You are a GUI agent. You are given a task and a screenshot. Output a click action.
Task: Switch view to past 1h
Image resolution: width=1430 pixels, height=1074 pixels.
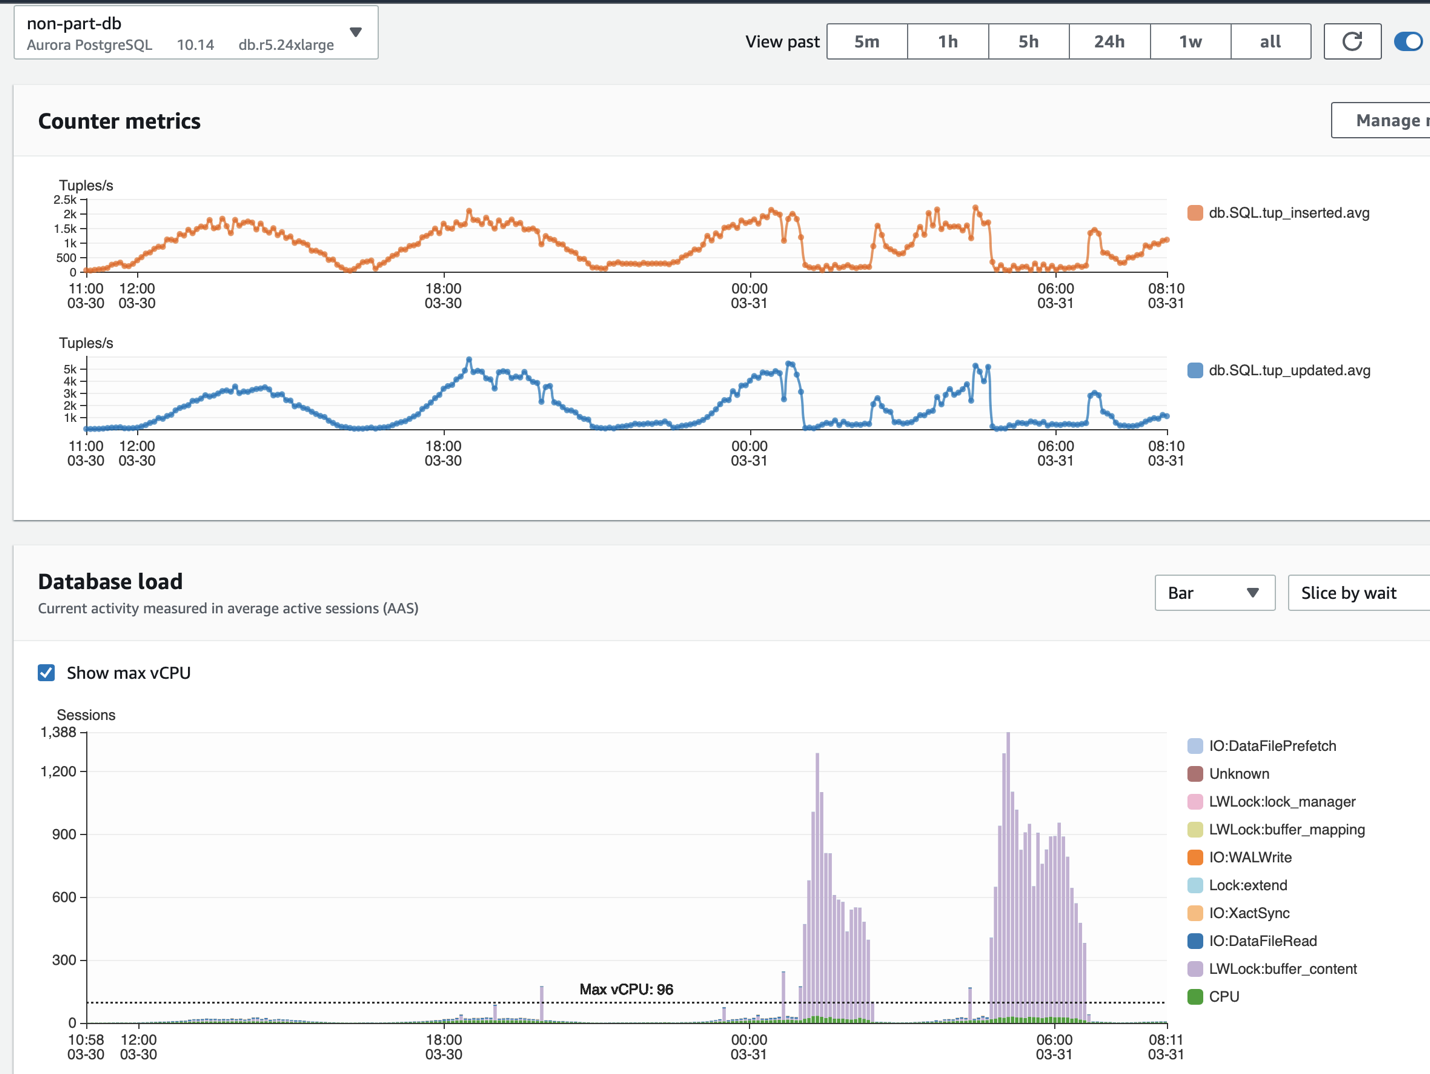(x=948, y=41)
